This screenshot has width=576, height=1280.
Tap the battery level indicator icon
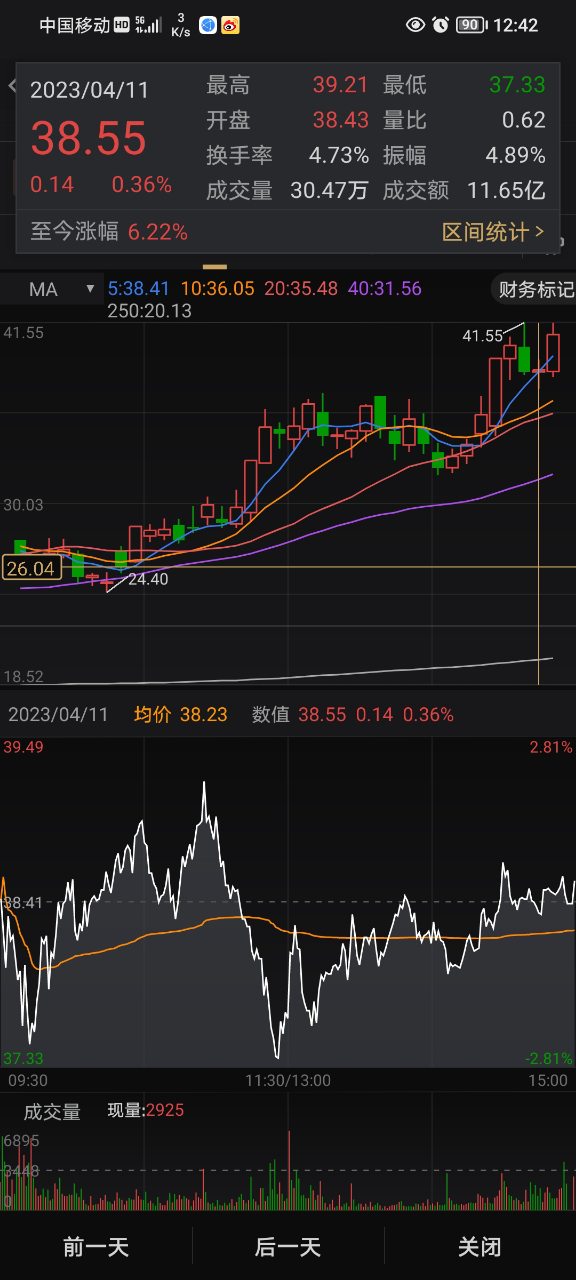click(472, 25)
